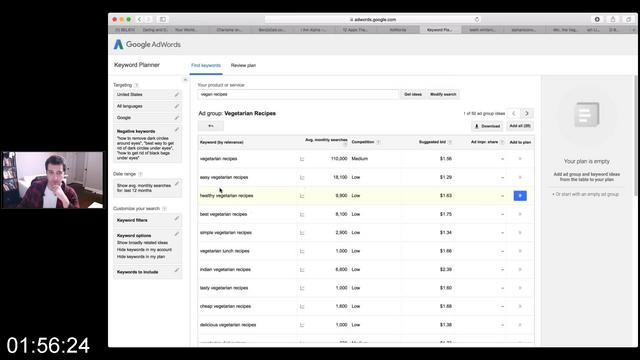Go back to ad group list

pyautogui.click(x=211, y=126)
